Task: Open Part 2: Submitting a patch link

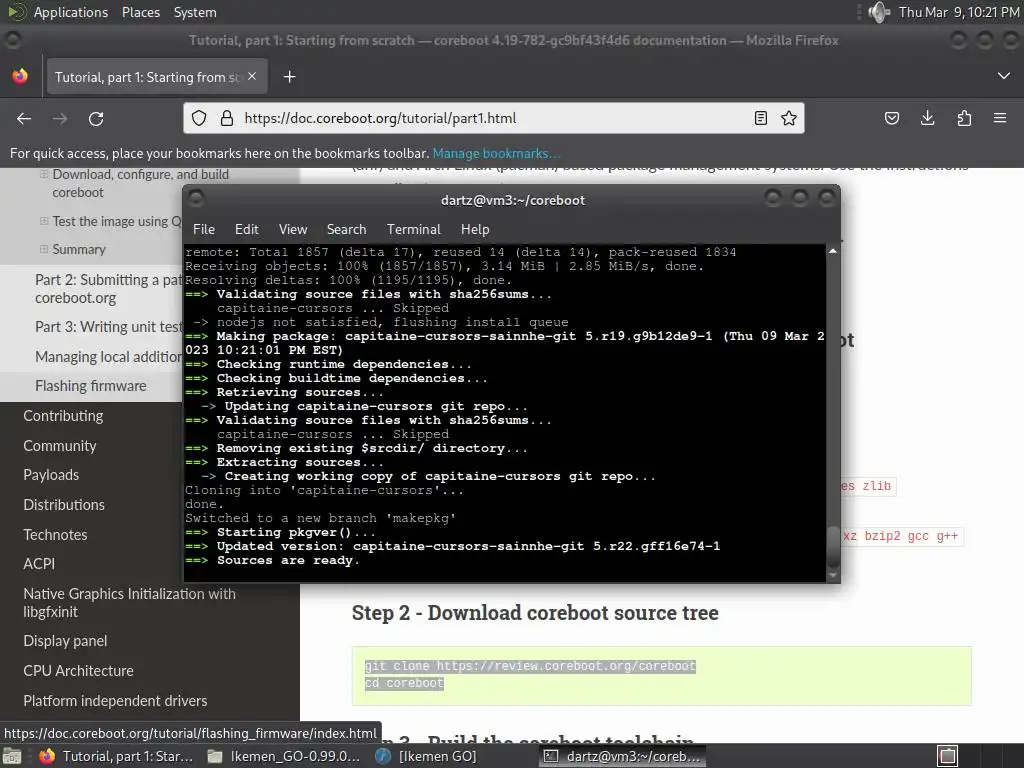Action: (108, 289)
